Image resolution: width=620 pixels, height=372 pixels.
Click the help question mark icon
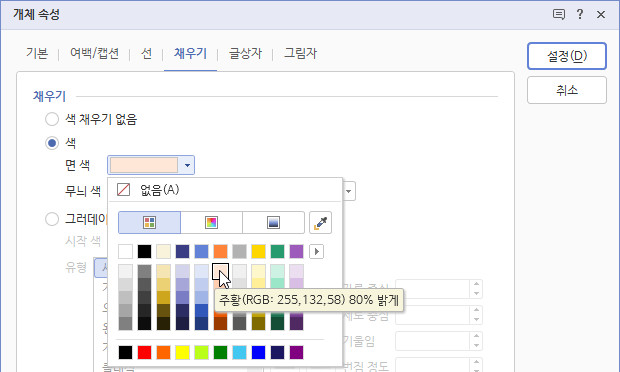coord(580,15)
